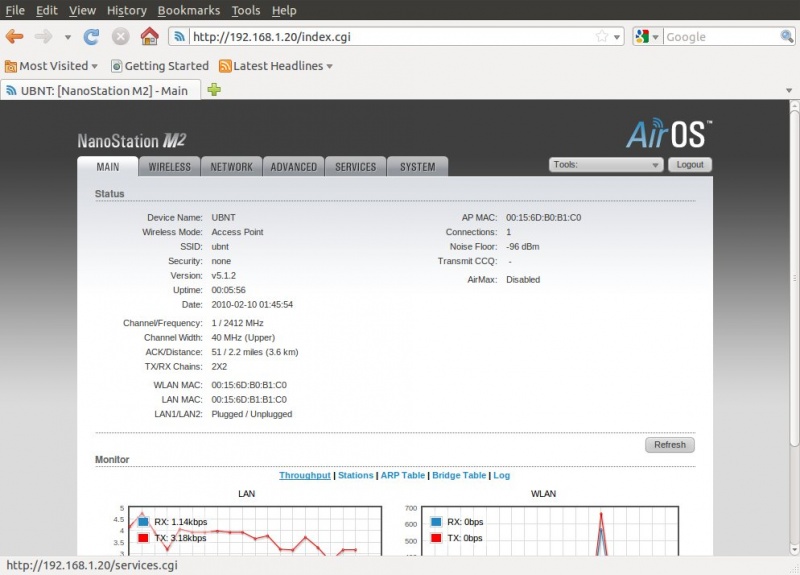Open the Getting Started bookmark
Viewport: 800px width, 575px height.
tap(160, 66)
